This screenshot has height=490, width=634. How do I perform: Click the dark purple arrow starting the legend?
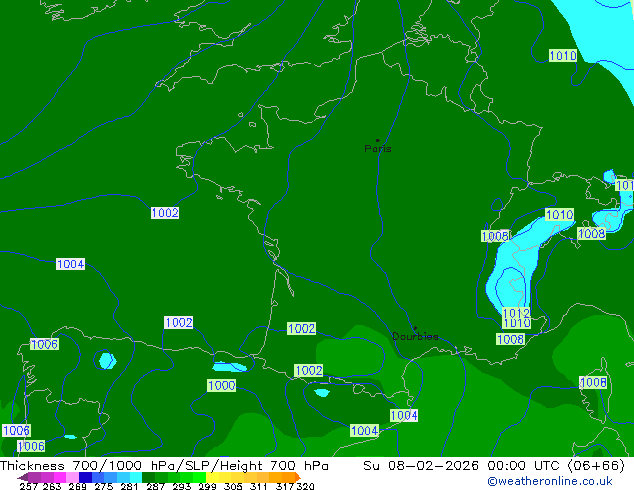pyautogui.click(x=23, y=477)
